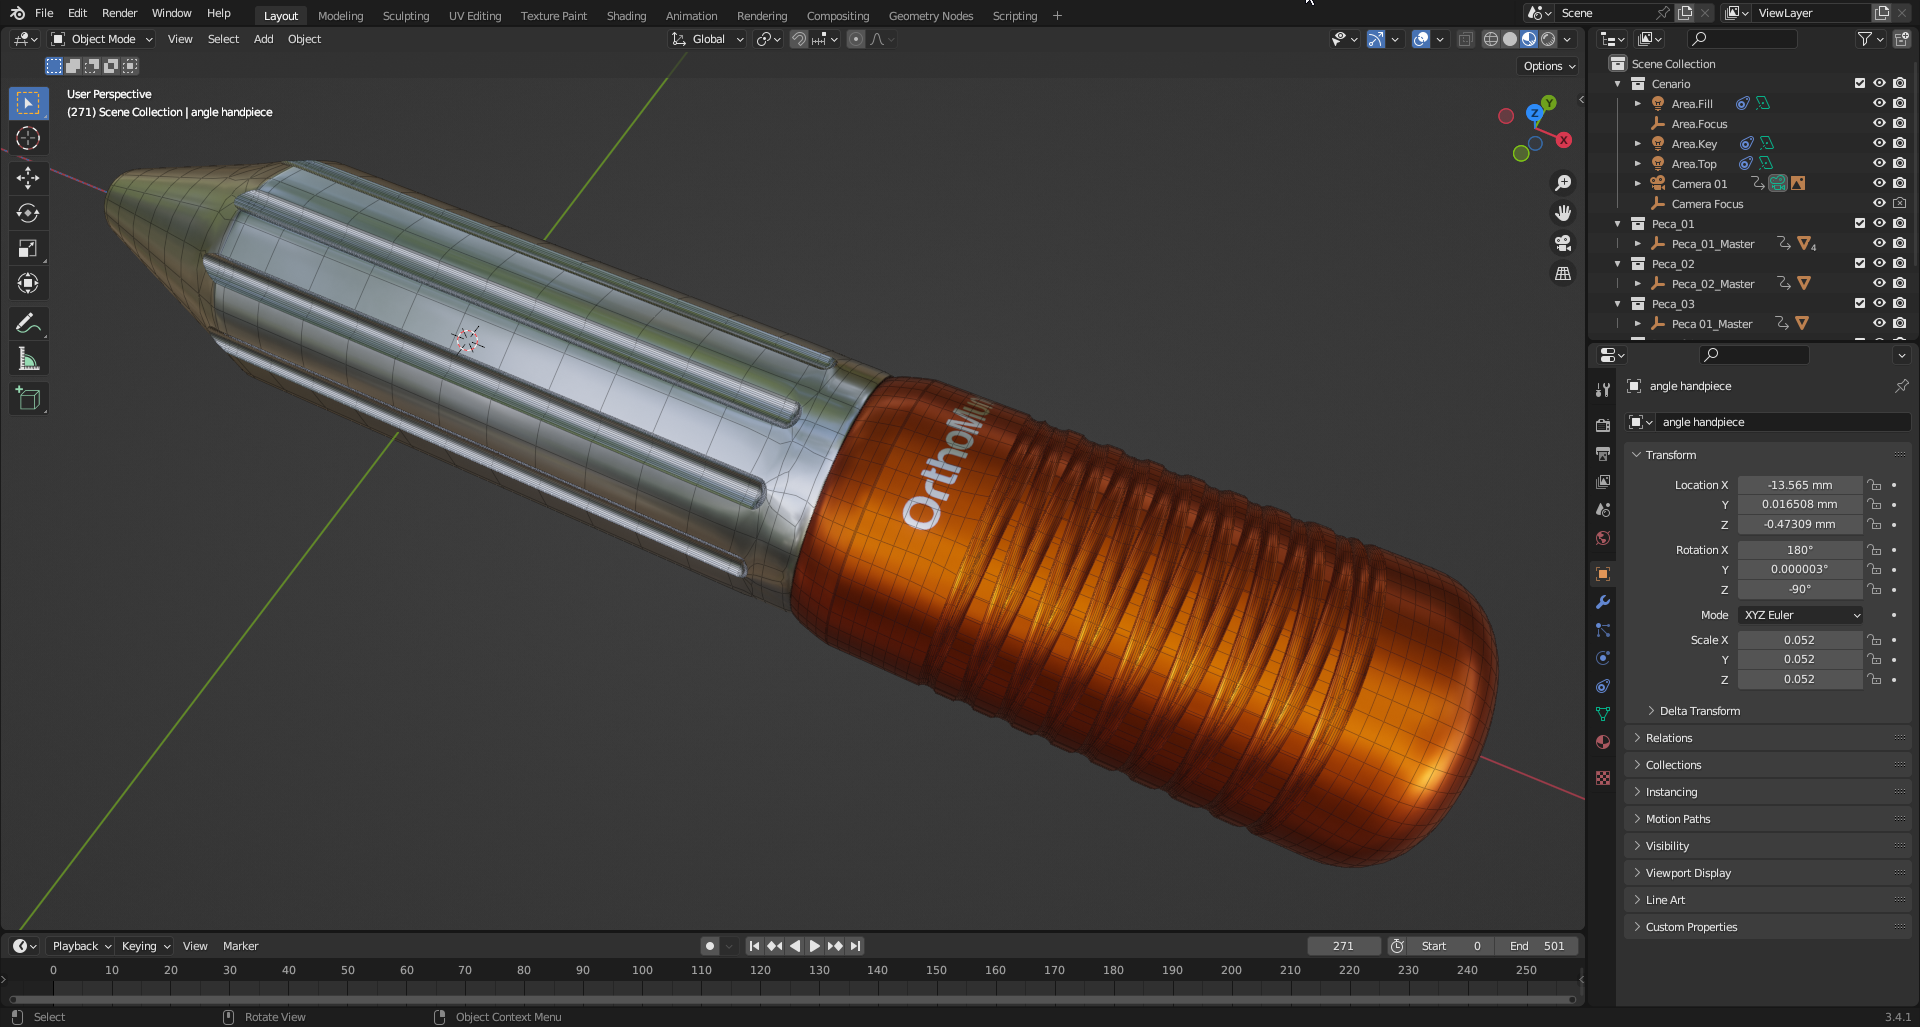Switch to solid viewport shading
1920x1027 pixels.
1510,39
